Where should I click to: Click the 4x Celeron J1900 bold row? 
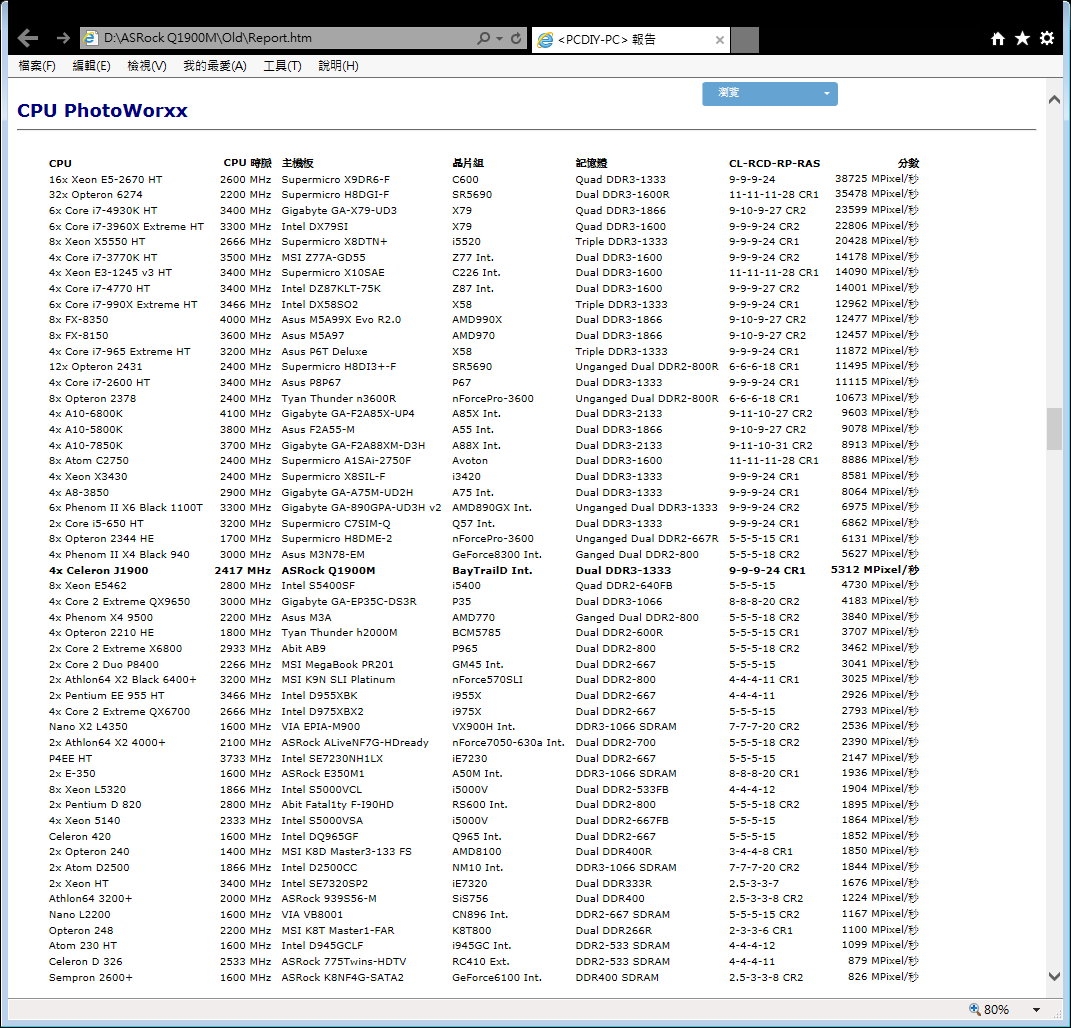(484, 570)
